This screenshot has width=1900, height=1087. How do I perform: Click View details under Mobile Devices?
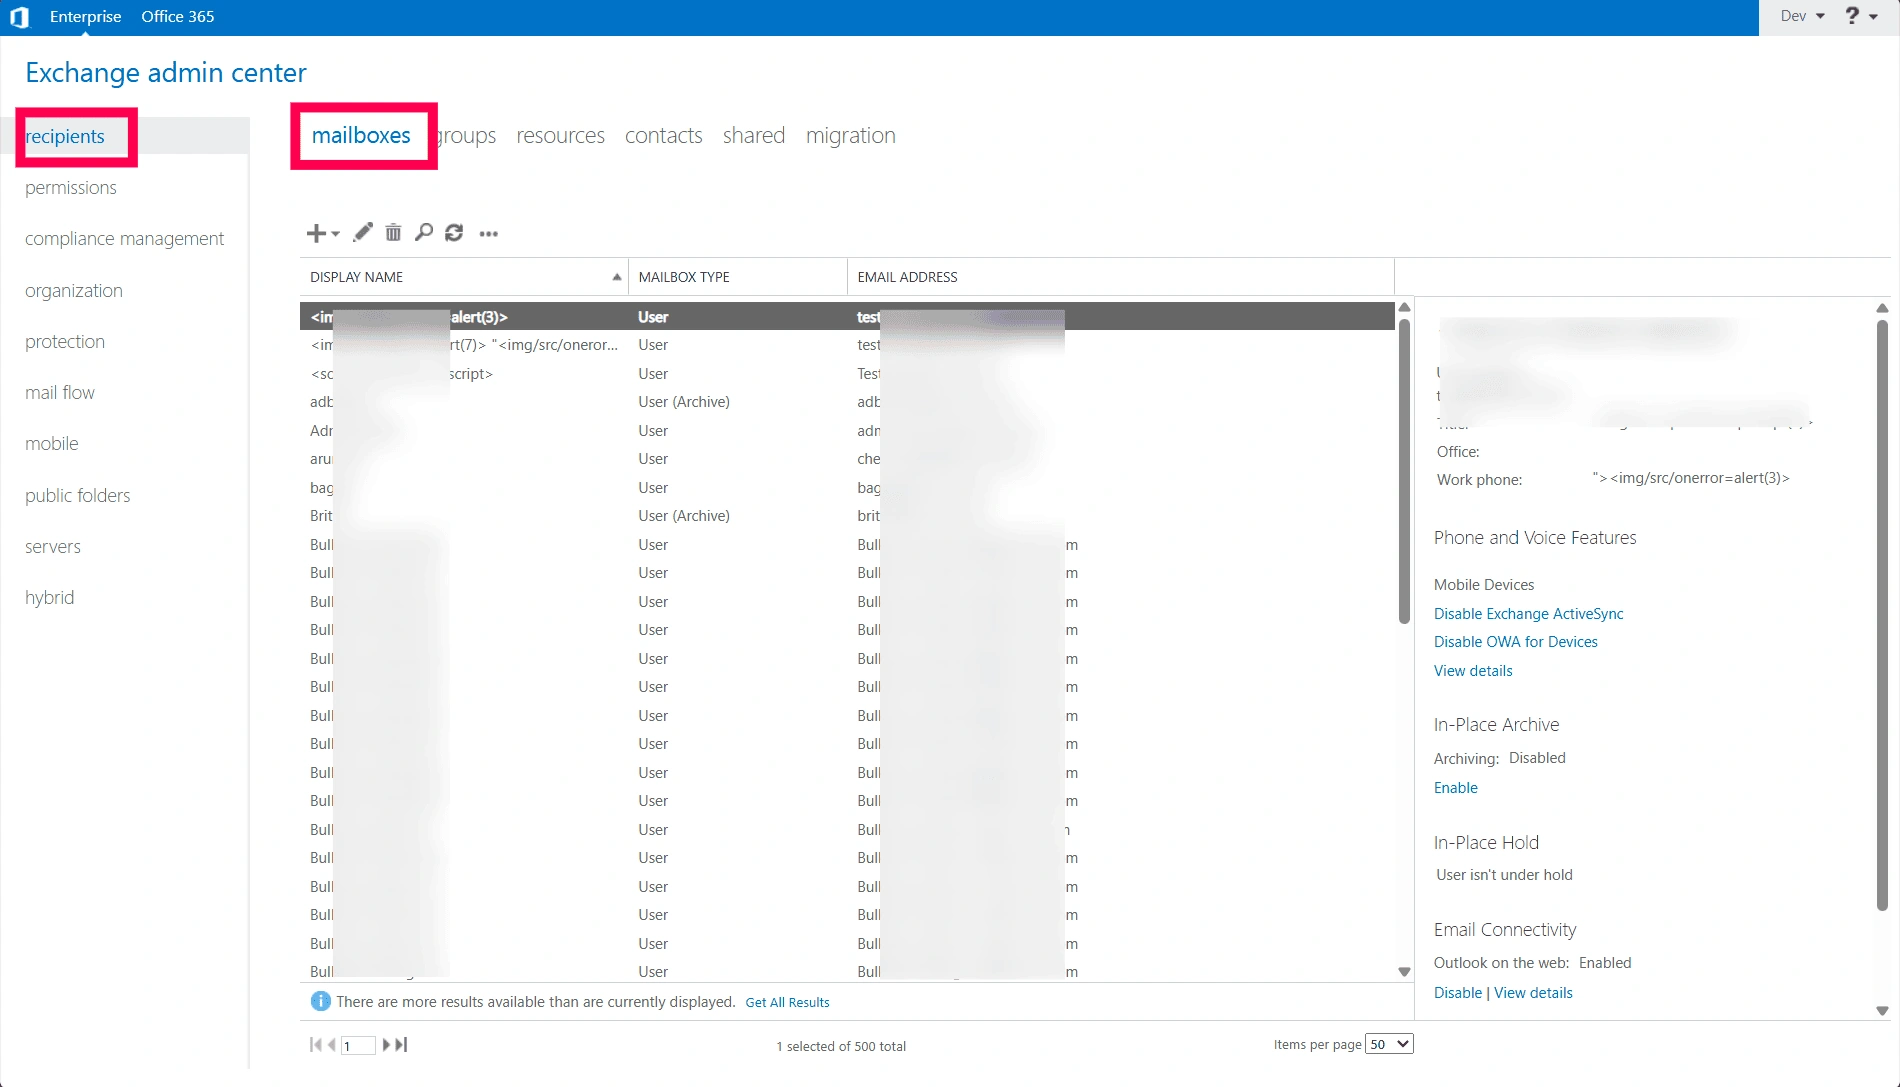pos(1473,671)
